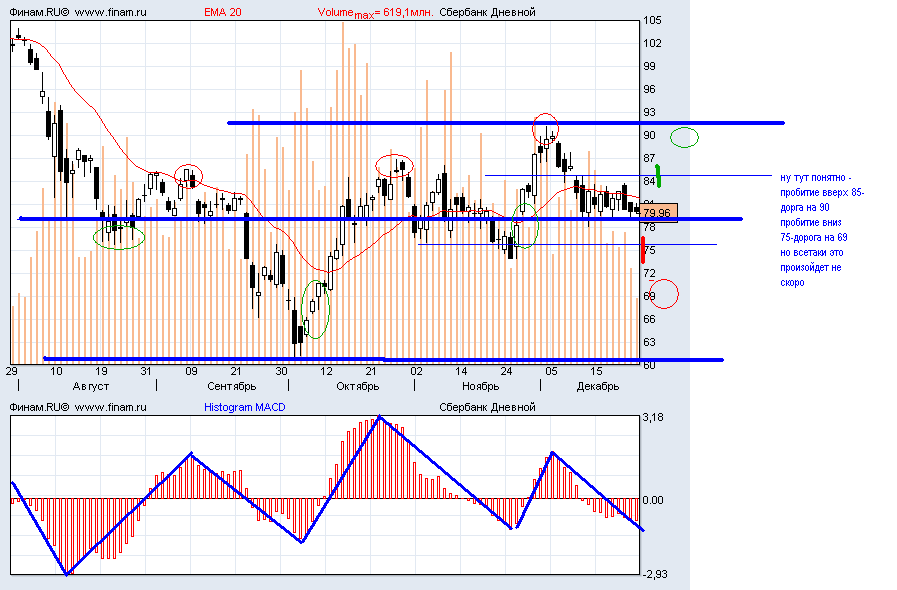Click the Ноябрь month label
The image size is (897, 590).
[481, 386]
